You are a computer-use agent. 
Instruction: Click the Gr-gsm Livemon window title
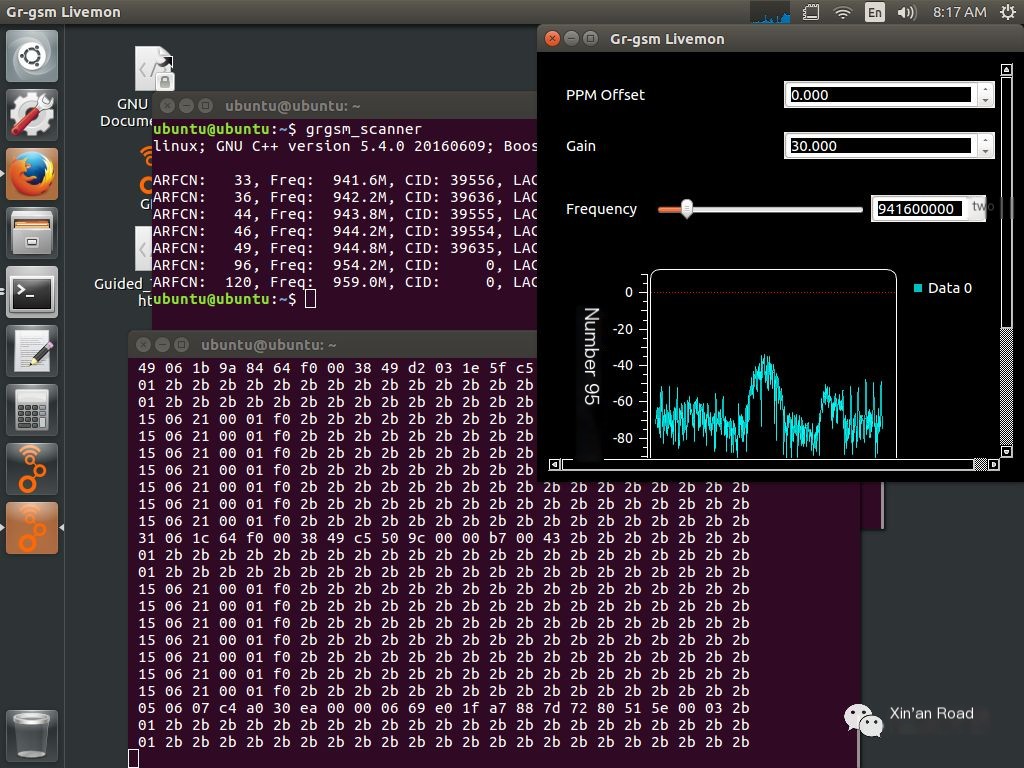[x=667, y=39]
